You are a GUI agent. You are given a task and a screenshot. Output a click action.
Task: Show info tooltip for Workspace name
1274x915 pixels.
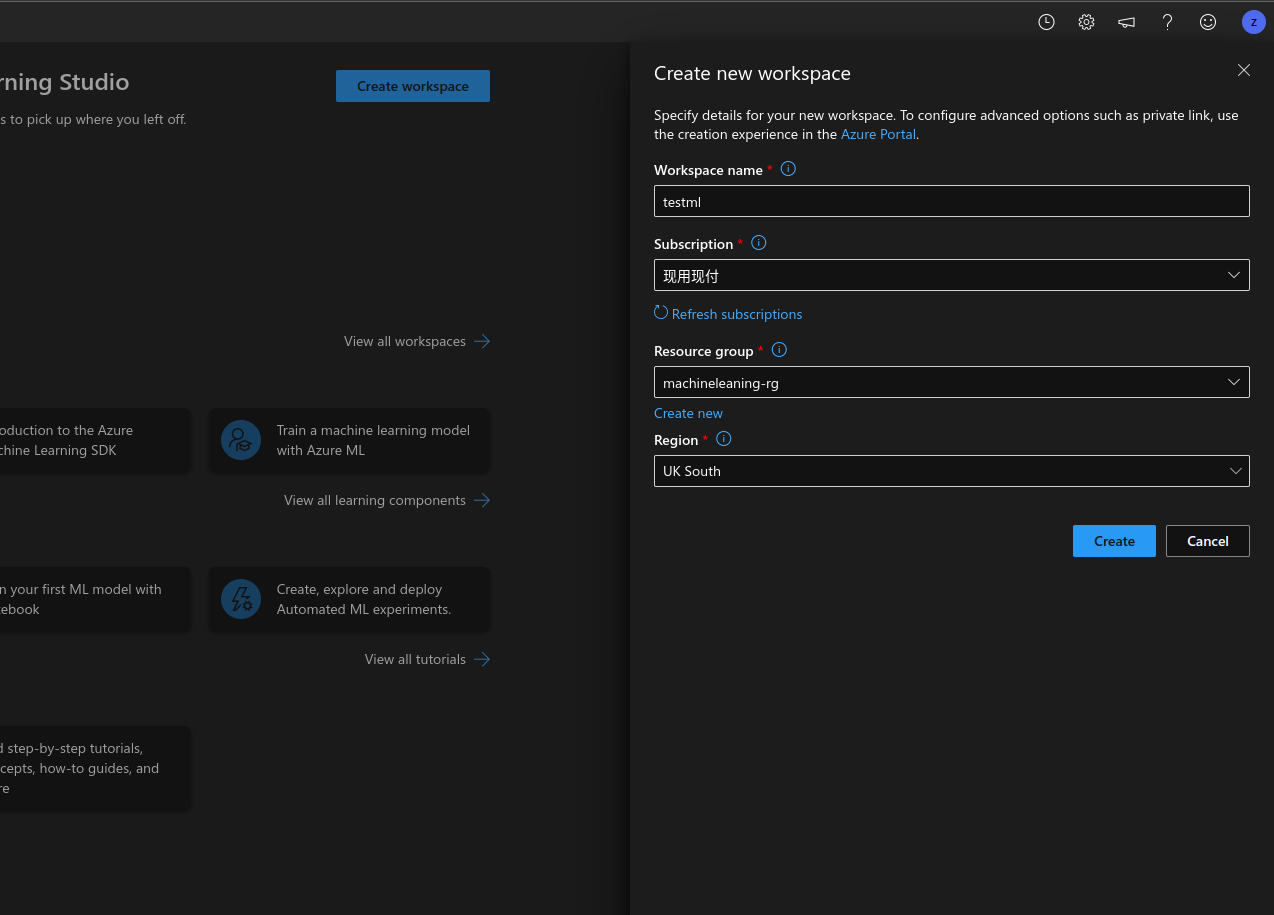pos(788,169)
